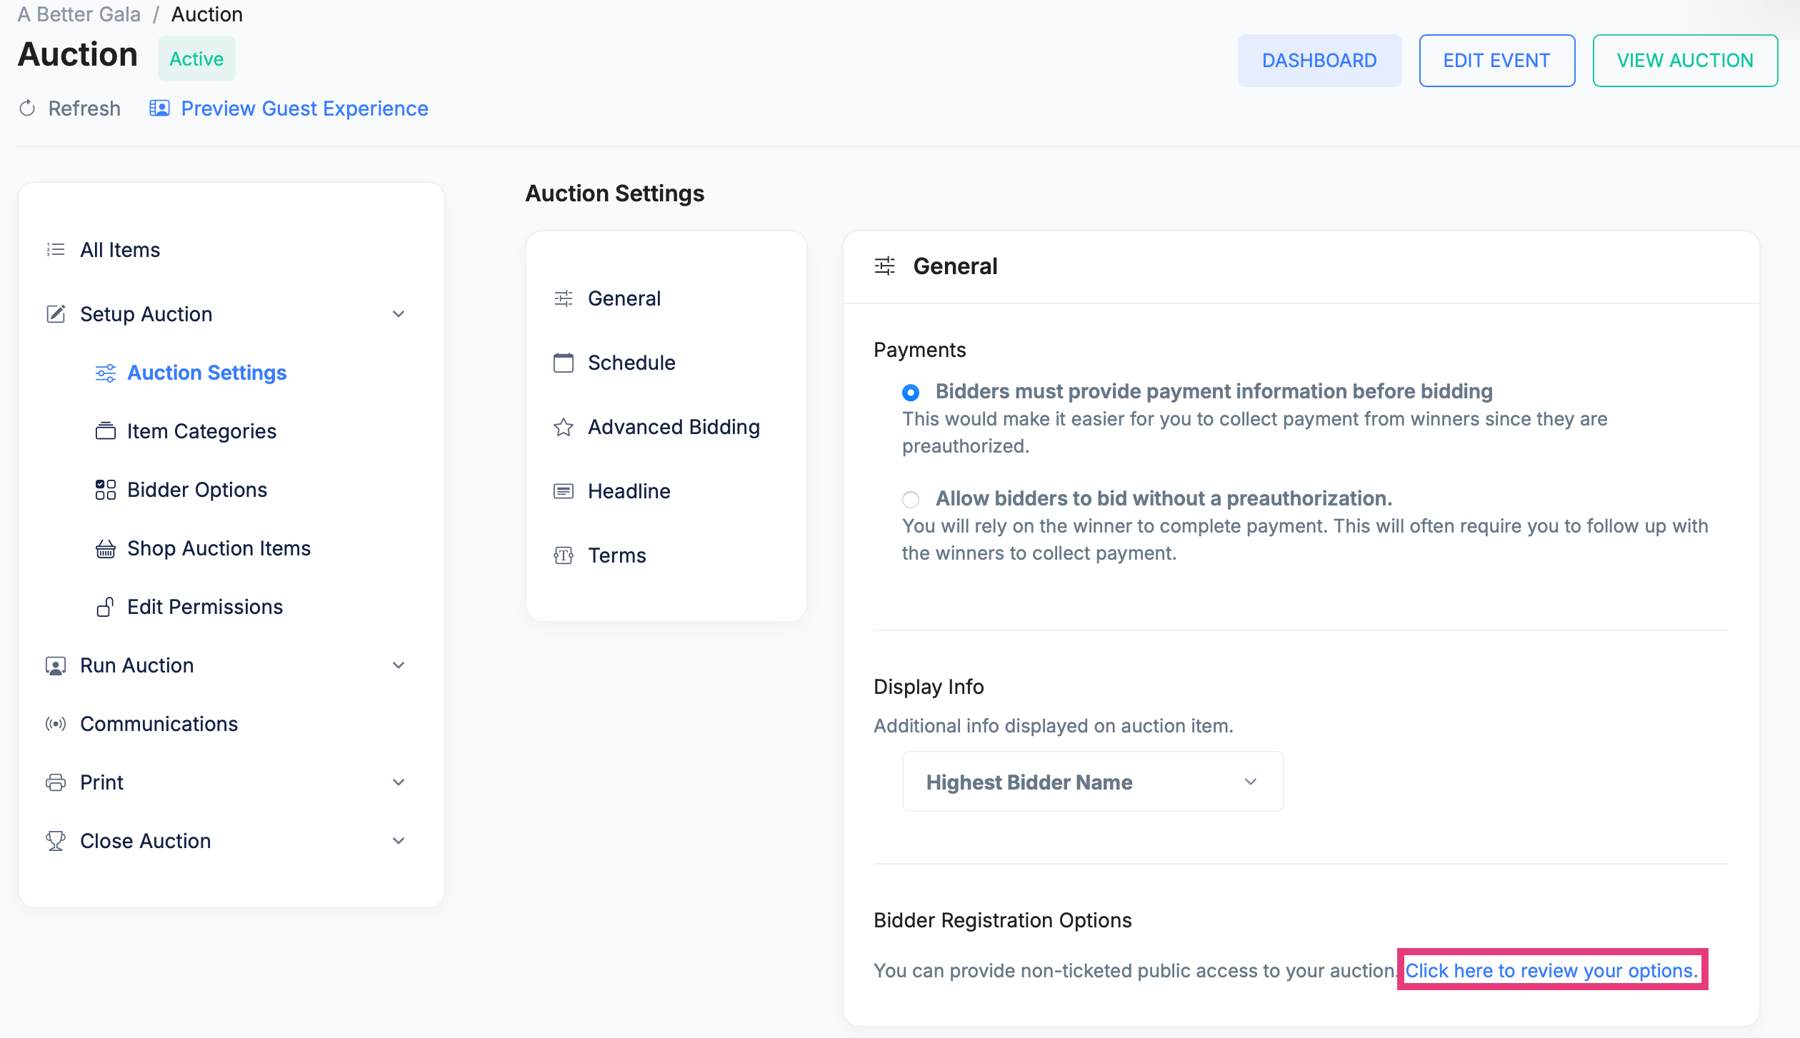Screen dimensions: 1800x1038
Task: Click the Communications broadcast icon
Action: 56,724
